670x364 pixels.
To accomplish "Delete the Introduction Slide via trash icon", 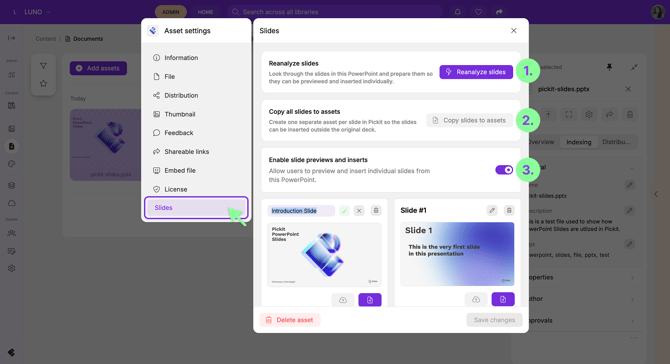I will (x=376, y=210).
